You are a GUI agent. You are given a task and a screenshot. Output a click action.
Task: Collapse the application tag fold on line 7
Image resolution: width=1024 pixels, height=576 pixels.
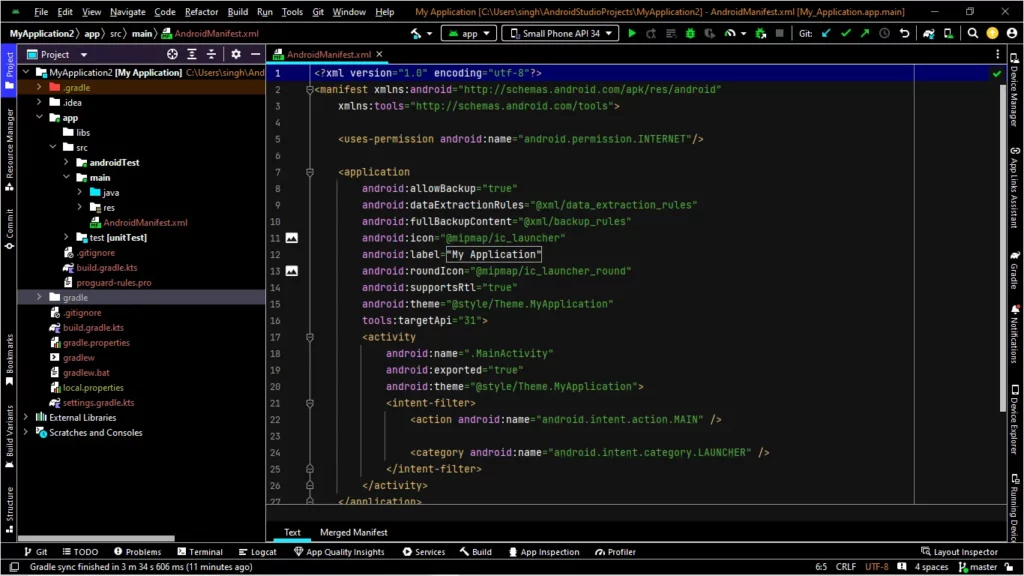coord(310,172)
